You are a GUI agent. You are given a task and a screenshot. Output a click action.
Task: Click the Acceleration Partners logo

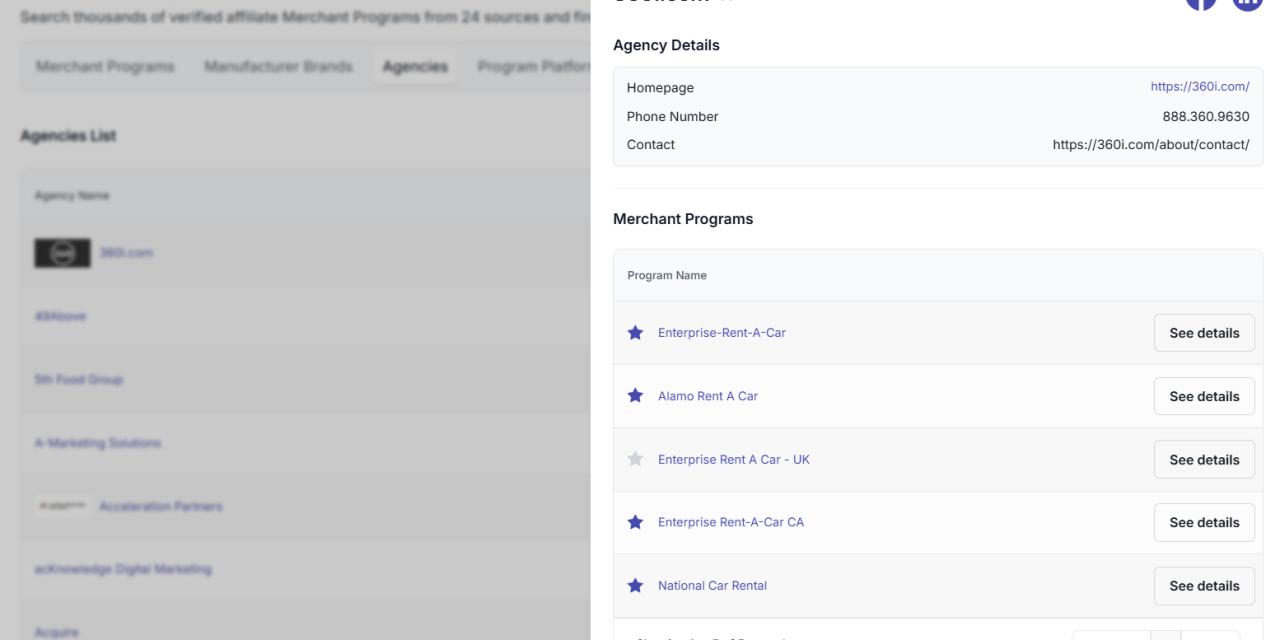point(65,505)
